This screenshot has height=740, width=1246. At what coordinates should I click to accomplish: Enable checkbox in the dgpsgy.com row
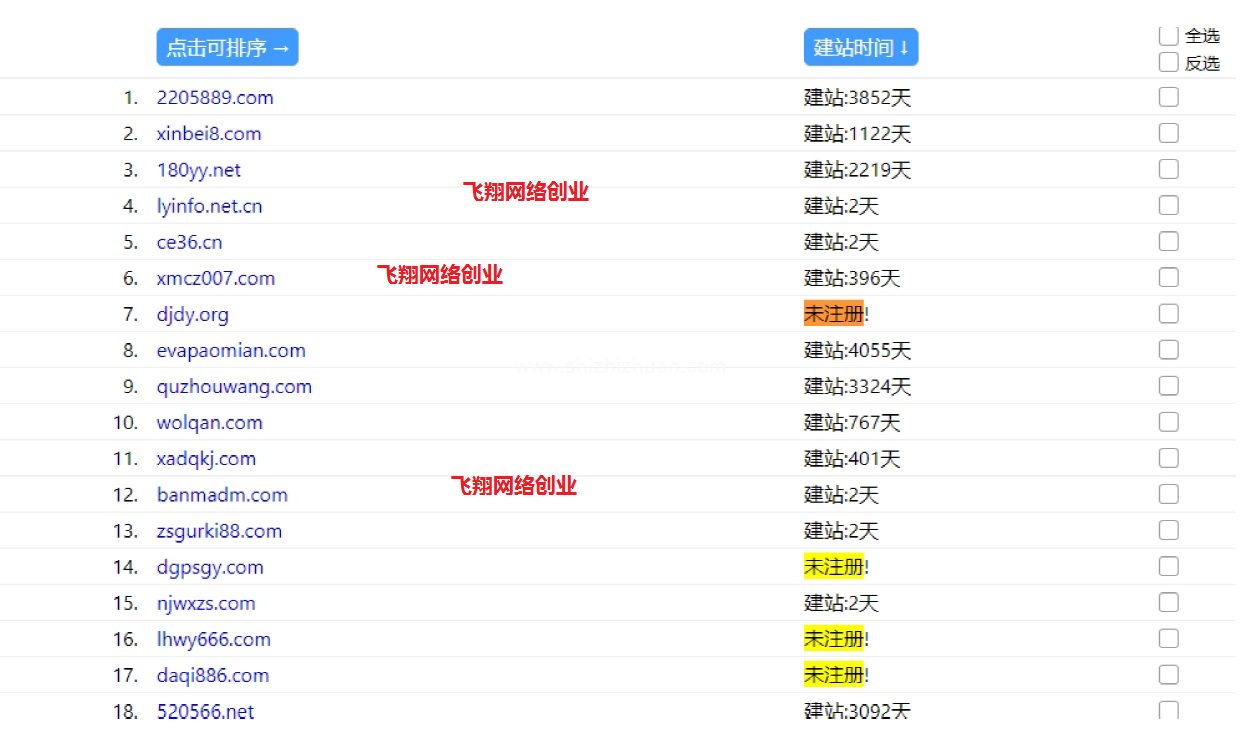[x=1168, y=567]
